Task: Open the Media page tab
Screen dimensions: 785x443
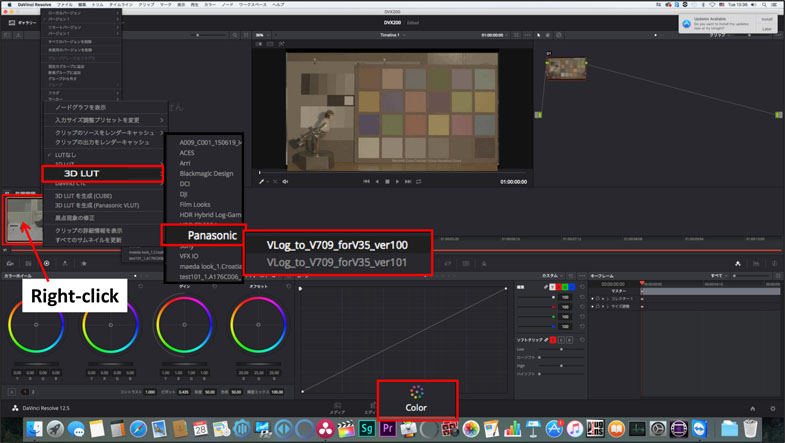Action: tap(337, 408)
